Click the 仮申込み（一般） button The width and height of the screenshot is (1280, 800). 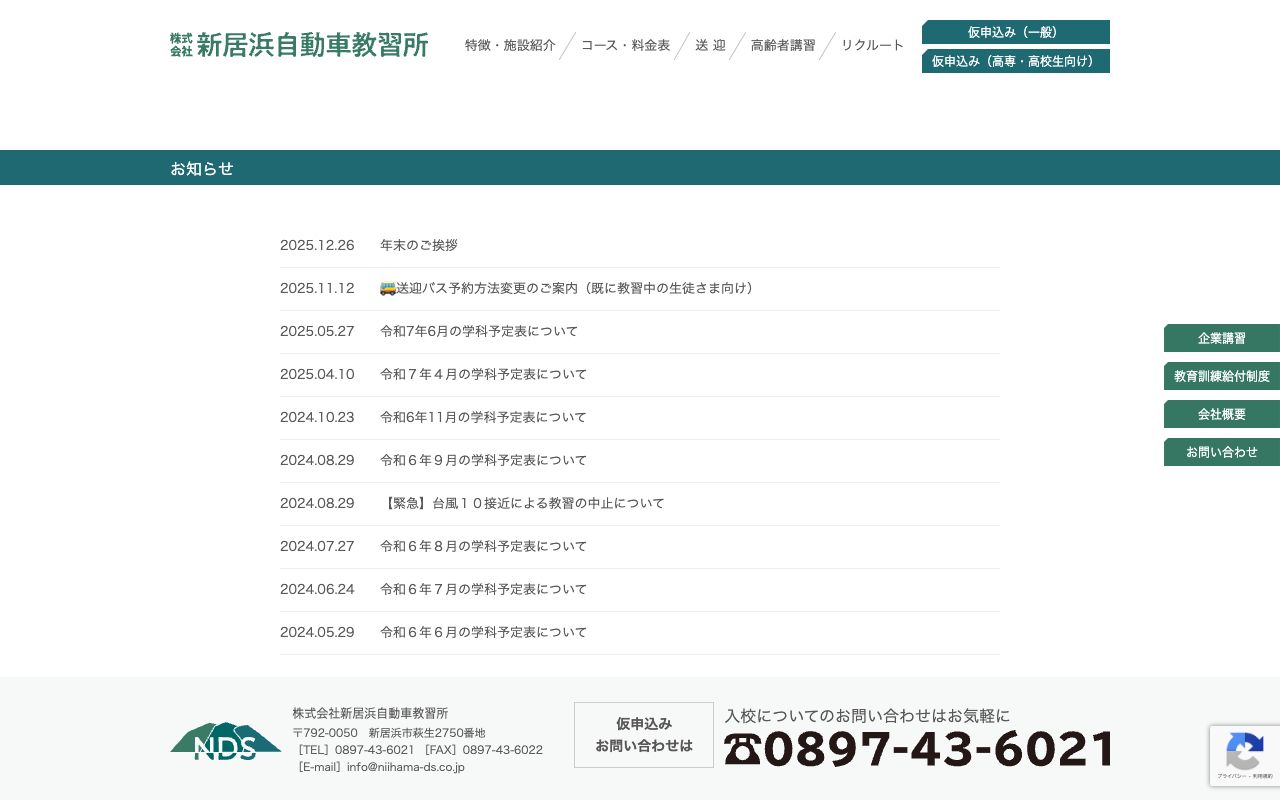coord(1016,32)
